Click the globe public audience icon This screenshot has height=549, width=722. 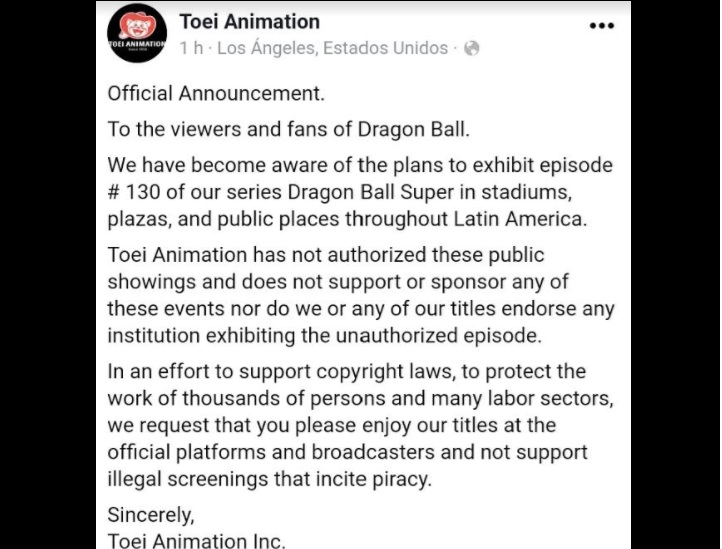tap(472, 48)
